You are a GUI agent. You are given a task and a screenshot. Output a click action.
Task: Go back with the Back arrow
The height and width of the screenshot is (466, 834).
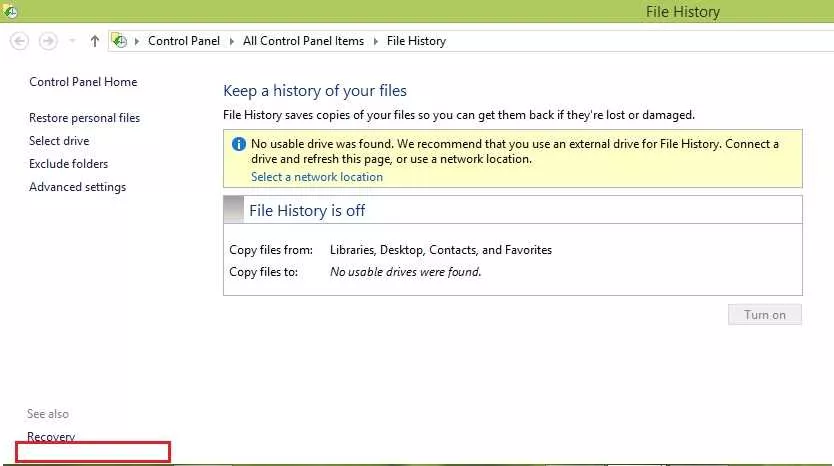20,41
